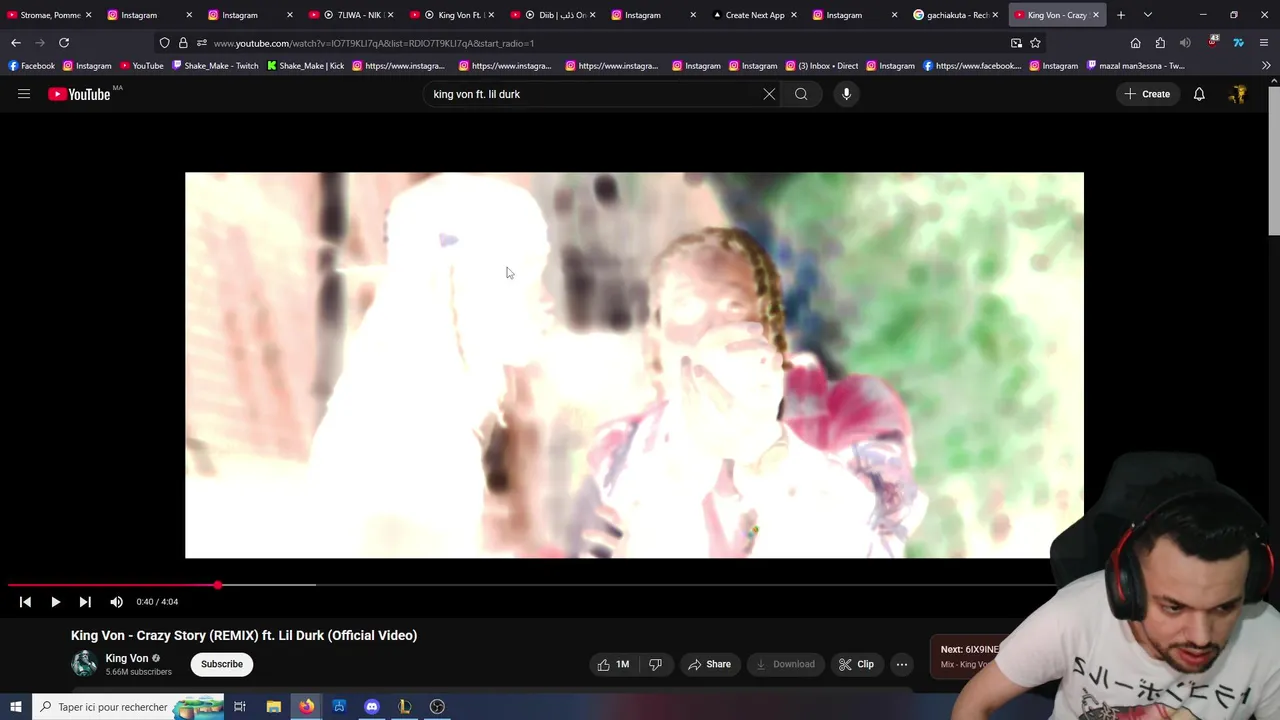Go to the YouTube home logo

[80, 94]
